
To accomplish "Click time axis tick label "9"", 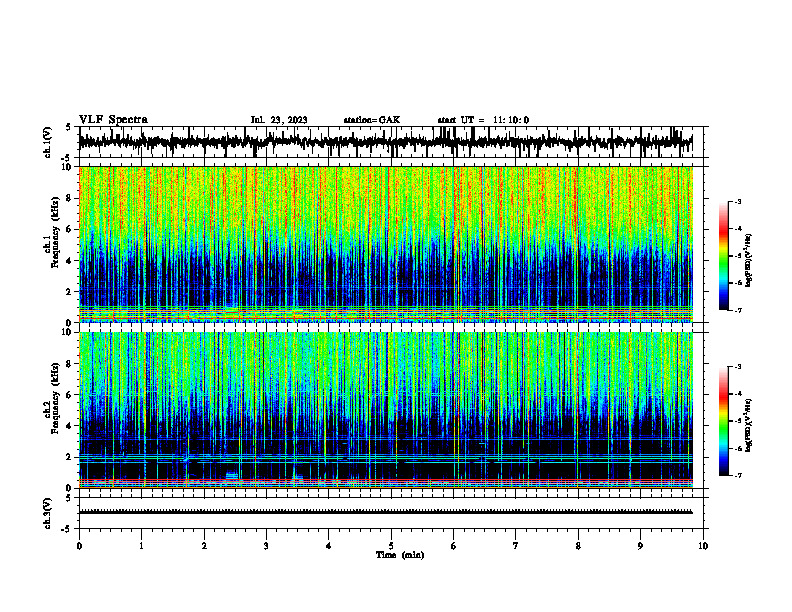I will [x=640, y=546].
